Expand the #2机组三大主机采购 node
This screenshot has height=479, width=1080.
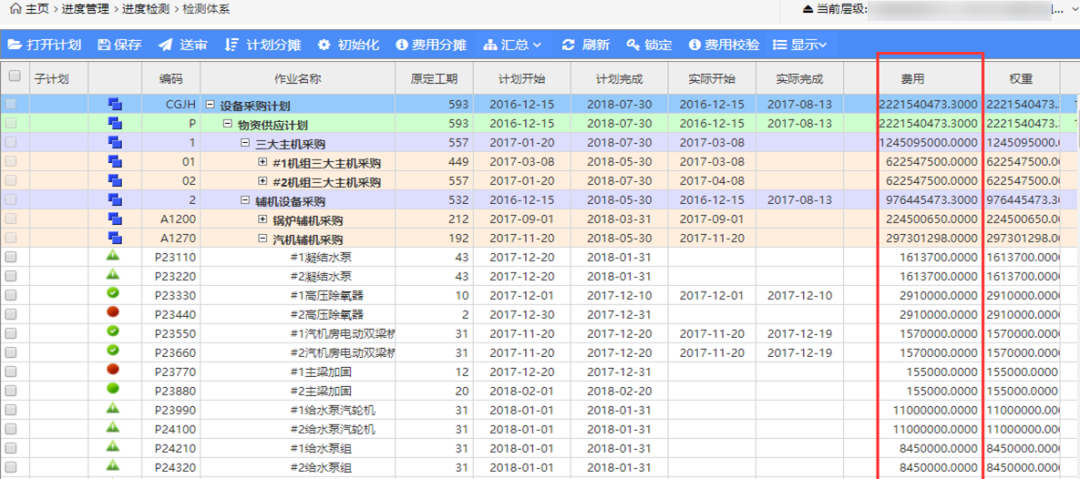pos(262,181)
